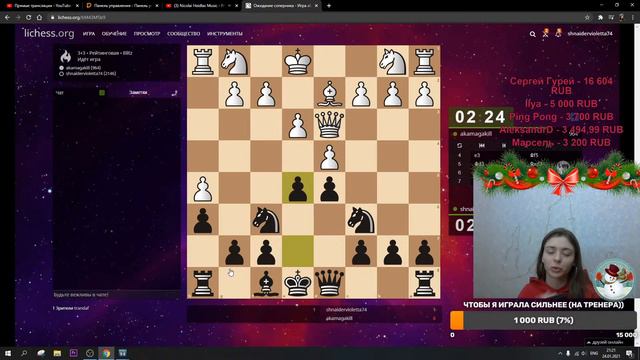Open the challenges crossed-swords icon
This screenshot has height=360, width=640.
pos(545,34)
